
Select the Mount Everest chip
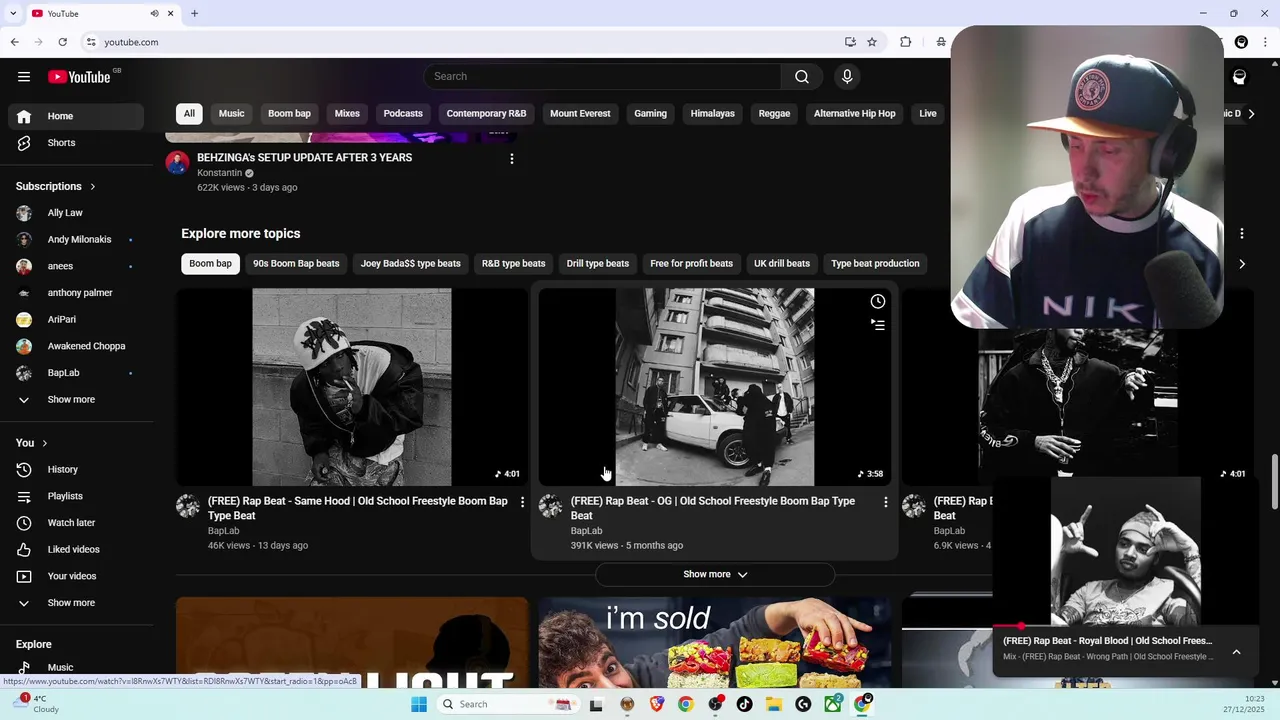coord(580,114)
